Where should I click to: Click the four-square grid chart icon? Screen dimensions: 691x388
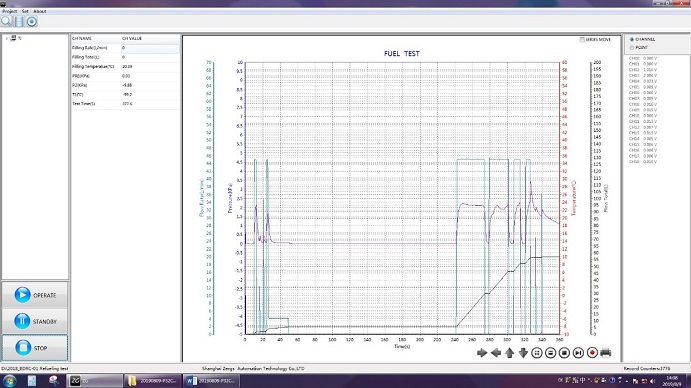click(537, 353)
